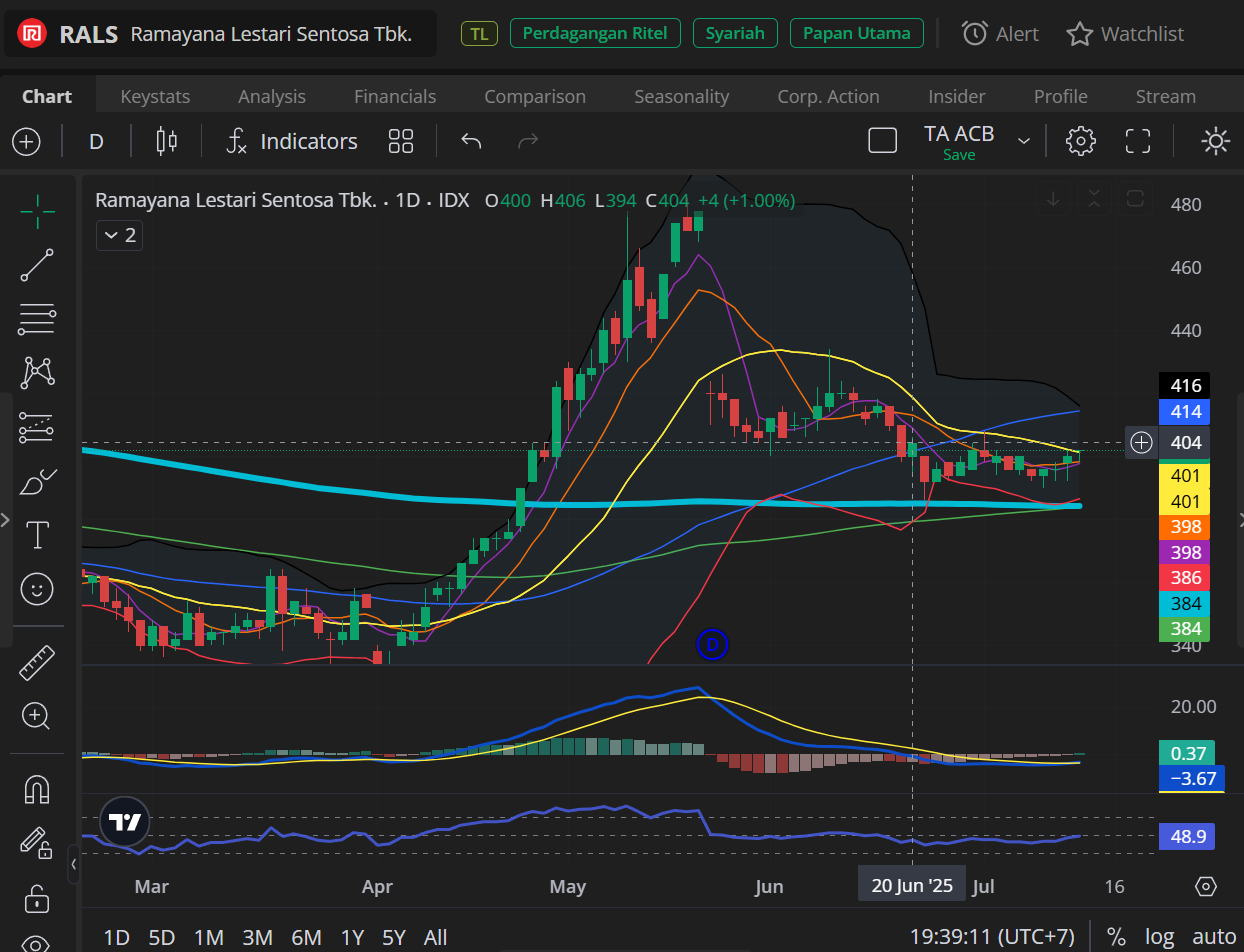Set the range to 5Y
This screenshot has width=1244, height=952.
point(394,937)
